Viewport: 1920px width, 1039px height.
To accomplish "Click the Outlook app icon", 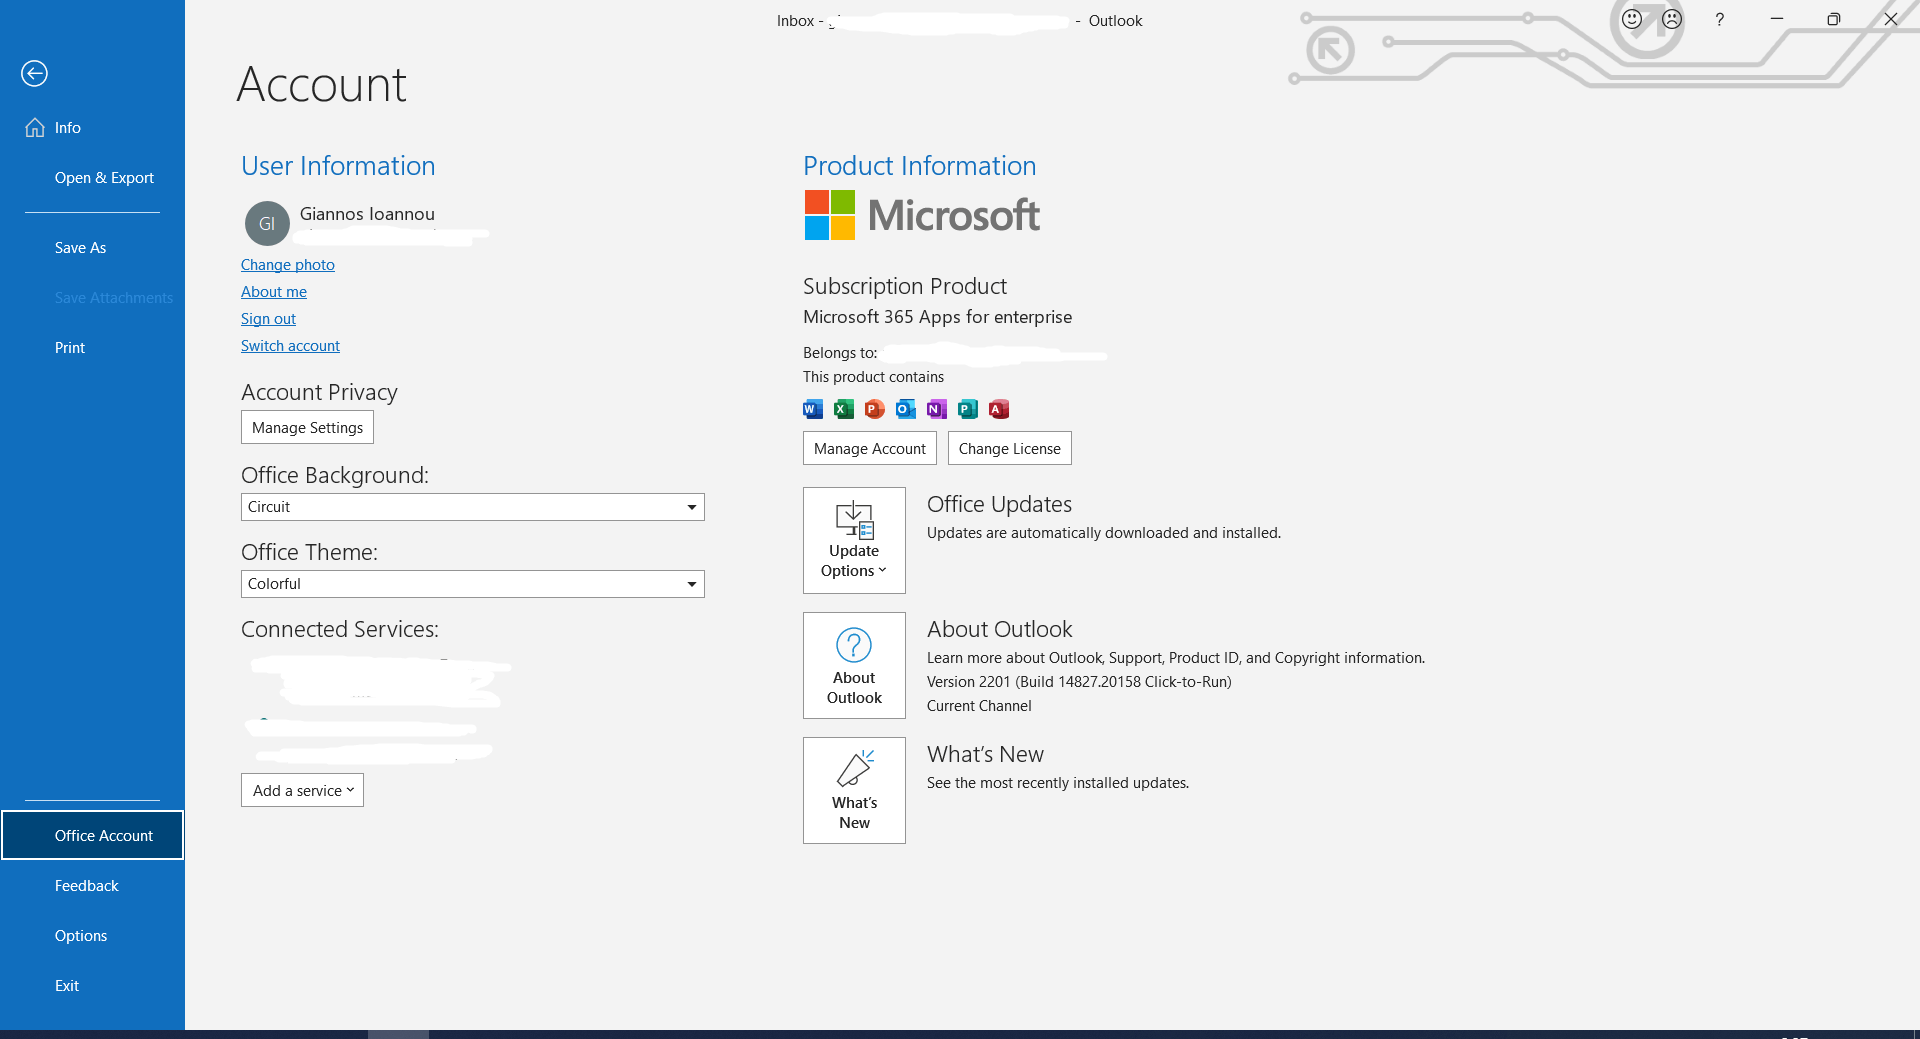I will click(906, 409).
